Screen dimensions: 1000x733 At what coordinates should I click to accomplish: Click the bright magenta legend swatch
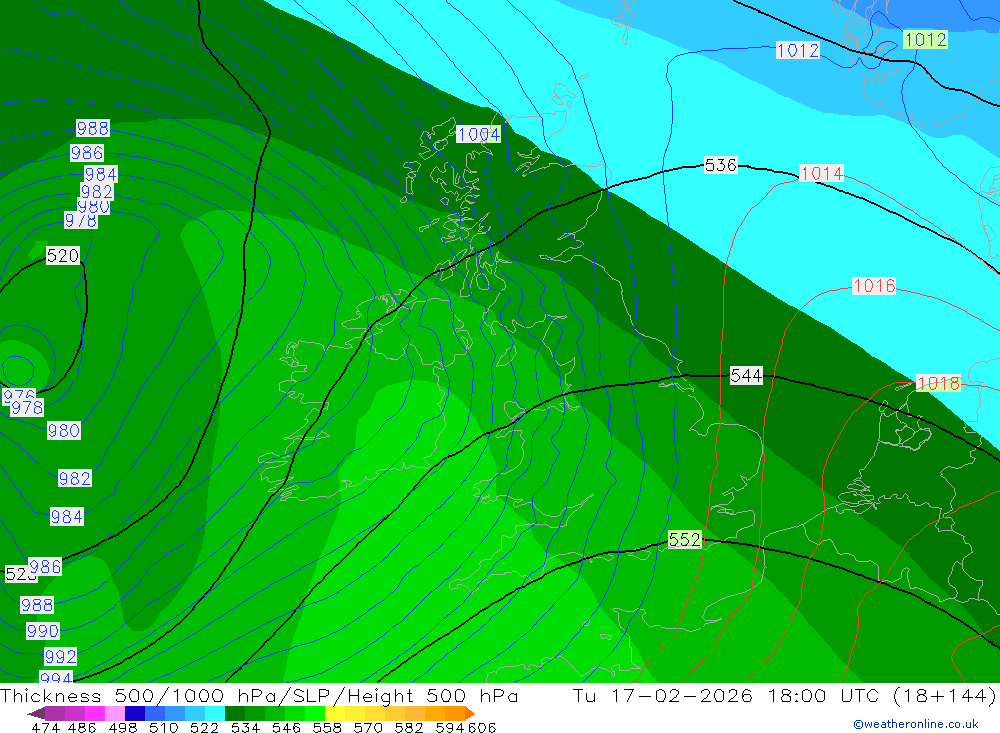(95, 713)
